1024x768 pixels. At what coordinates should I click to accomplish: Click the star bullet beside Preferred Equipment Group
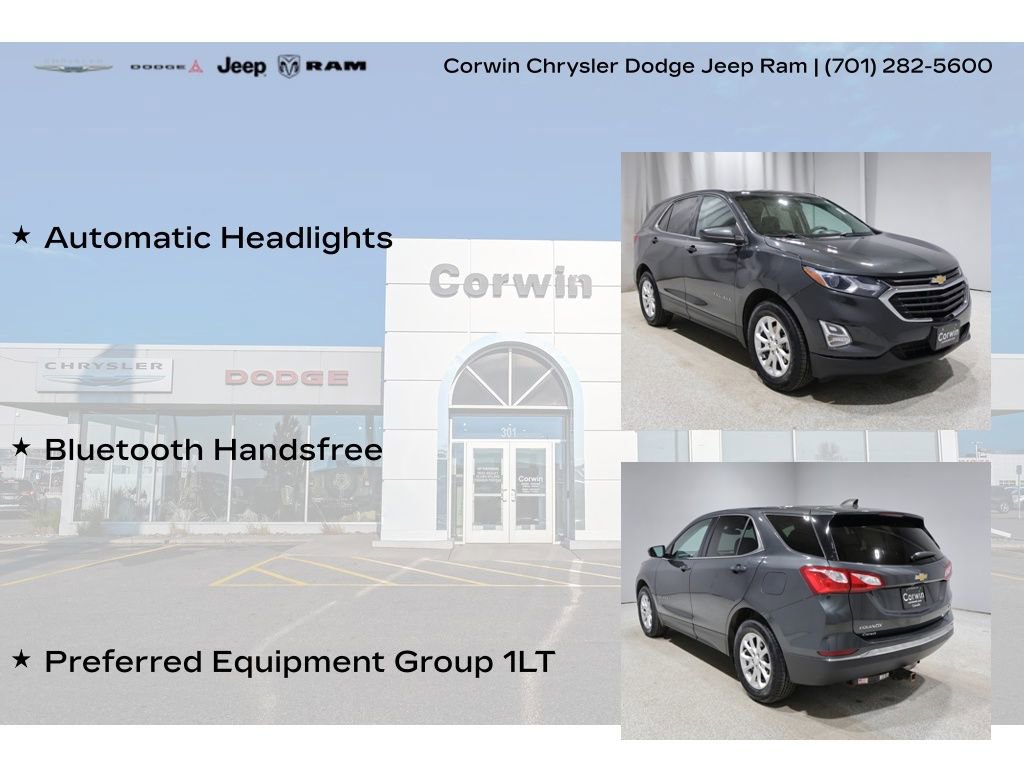point(22,659)
